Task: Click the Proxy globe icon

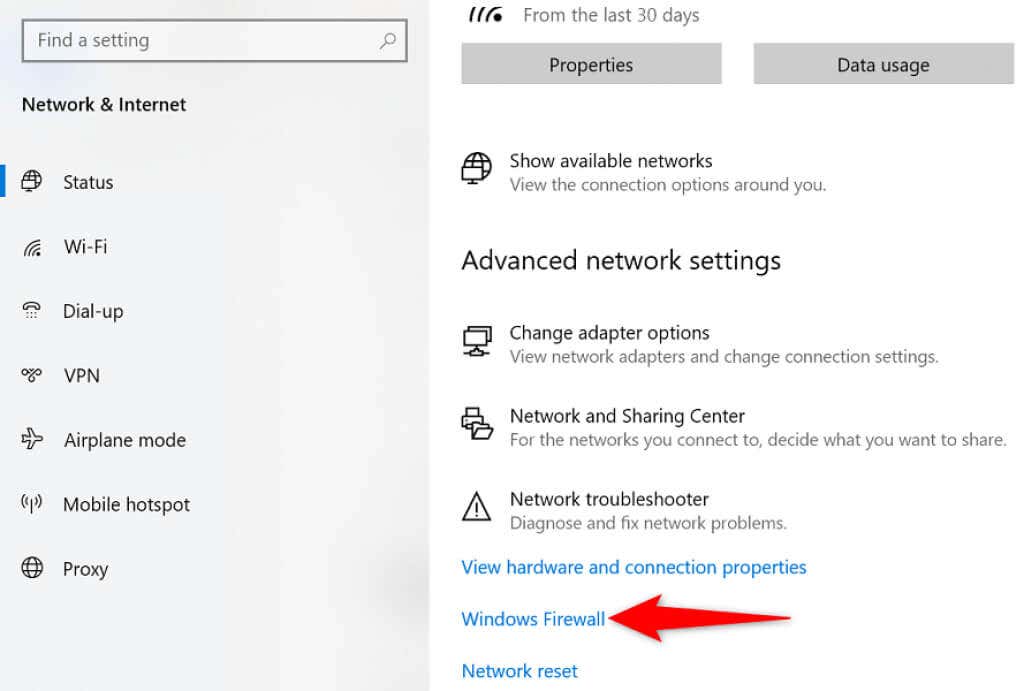Action: (33, 568)
